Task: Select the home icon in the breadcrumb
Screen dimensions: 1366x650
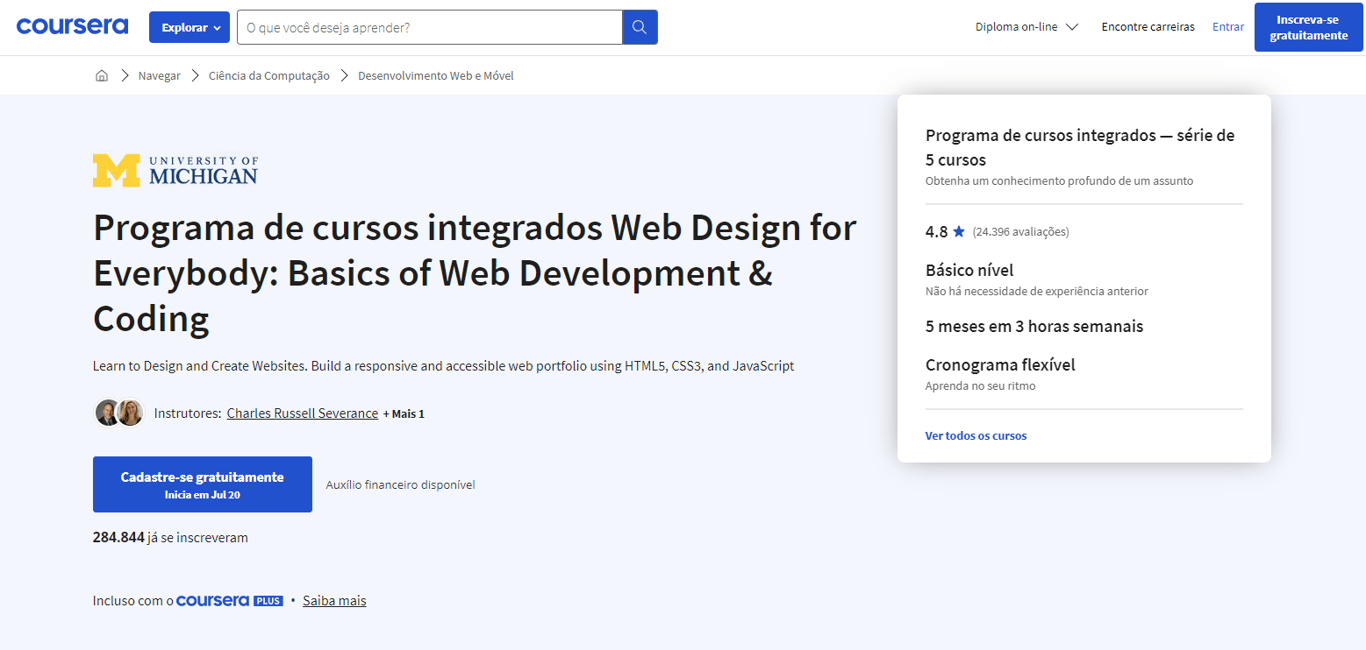Action: click(x=101, y=75)
